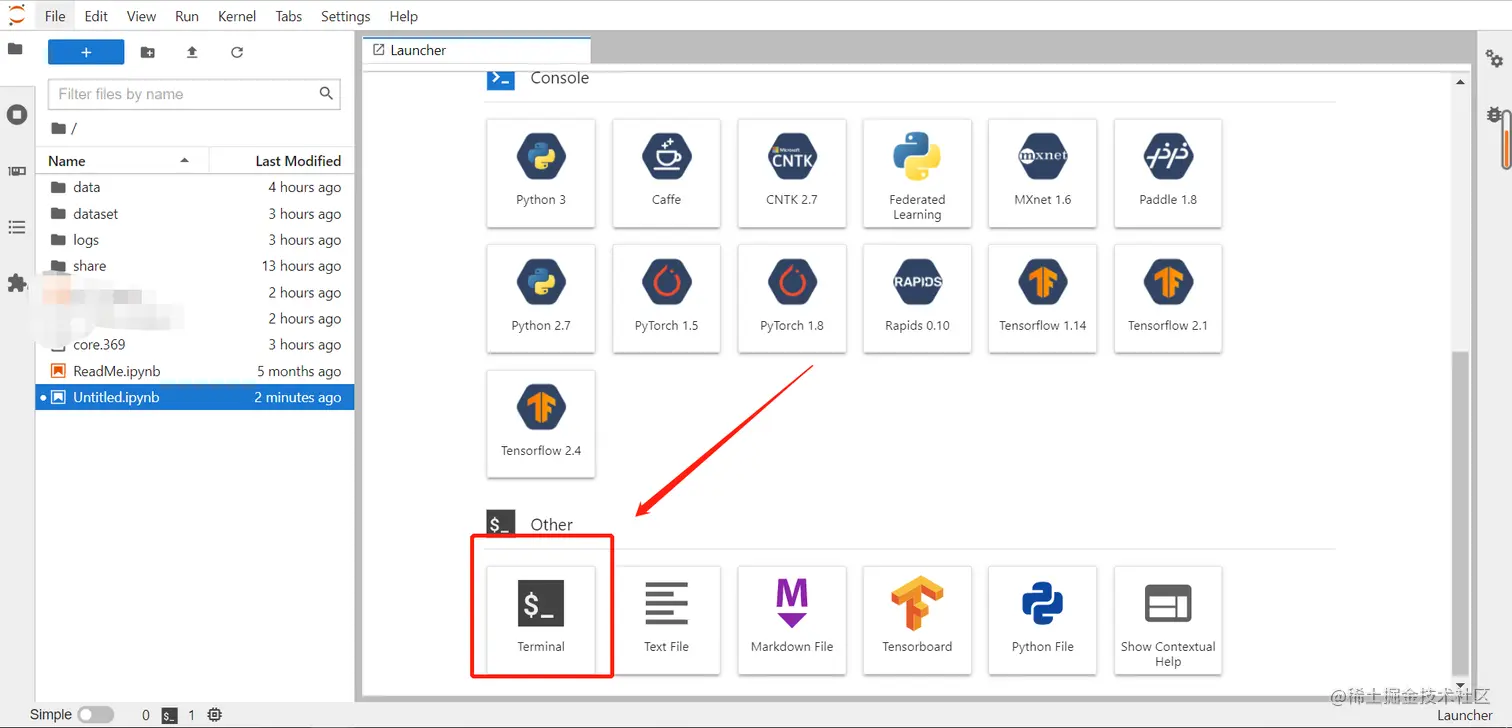1512x728 pixels.
Task: Click the launcher vertical scrollbar thumb
Action: click(1461, 513)
